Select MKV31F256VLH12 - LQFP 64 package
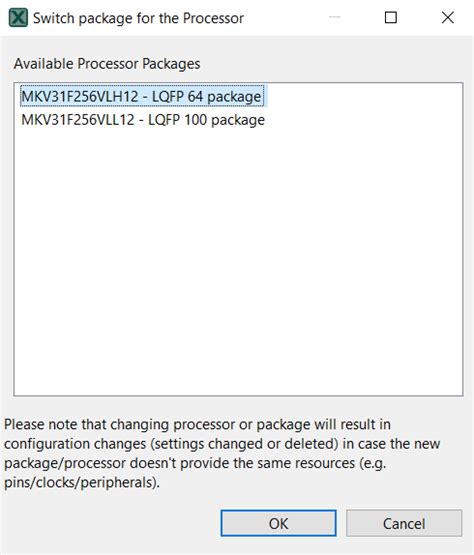474x555 pixels. pyautogui.click(x=142, y=97)
